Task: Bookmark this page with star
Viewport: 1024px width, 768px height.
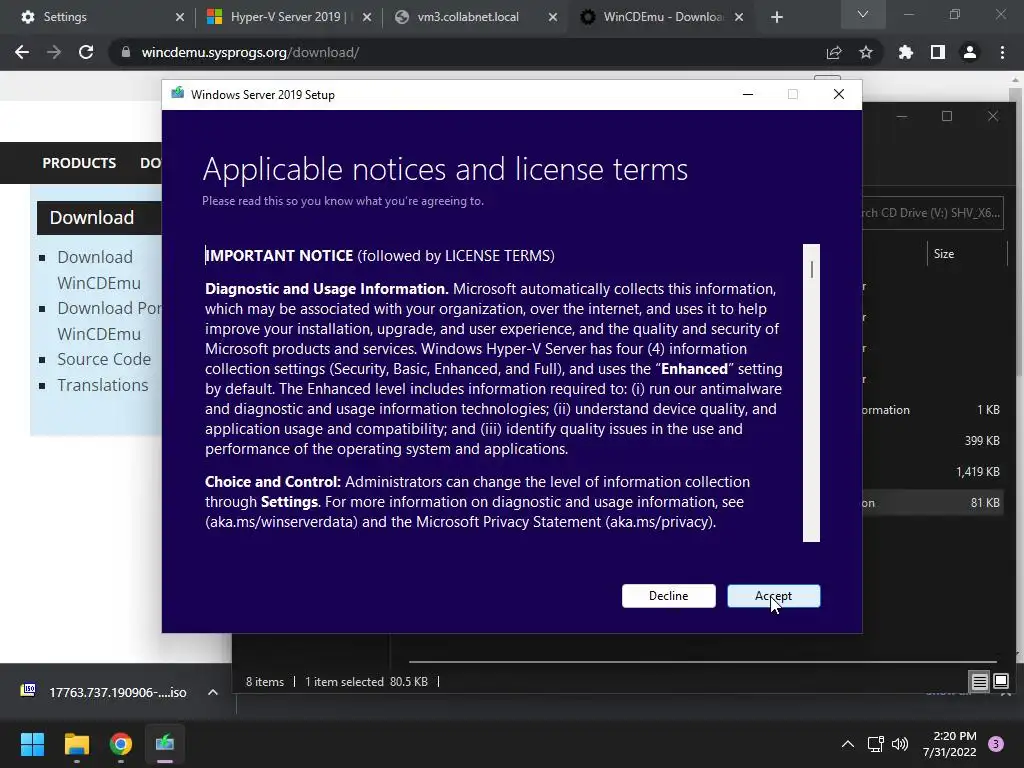Action: (x=866, y=52)
